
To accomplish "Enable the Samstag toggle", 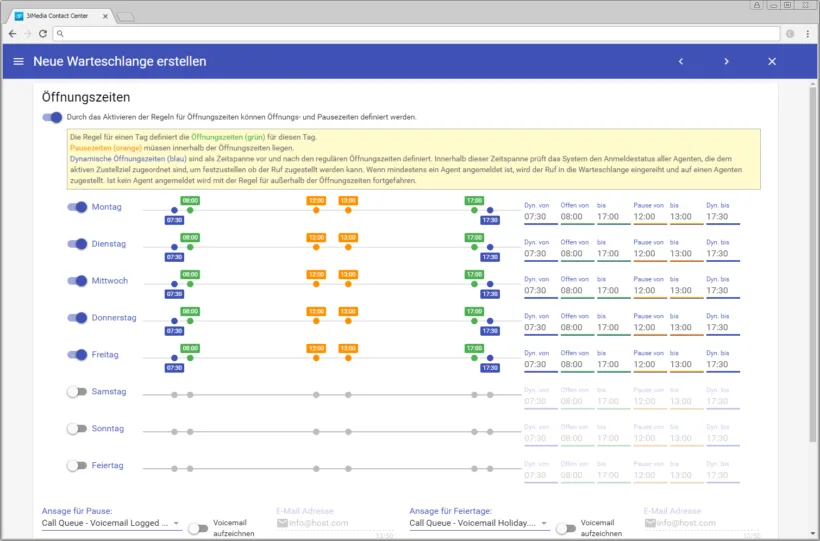I will pyautogui.click(x=77, y=392).
